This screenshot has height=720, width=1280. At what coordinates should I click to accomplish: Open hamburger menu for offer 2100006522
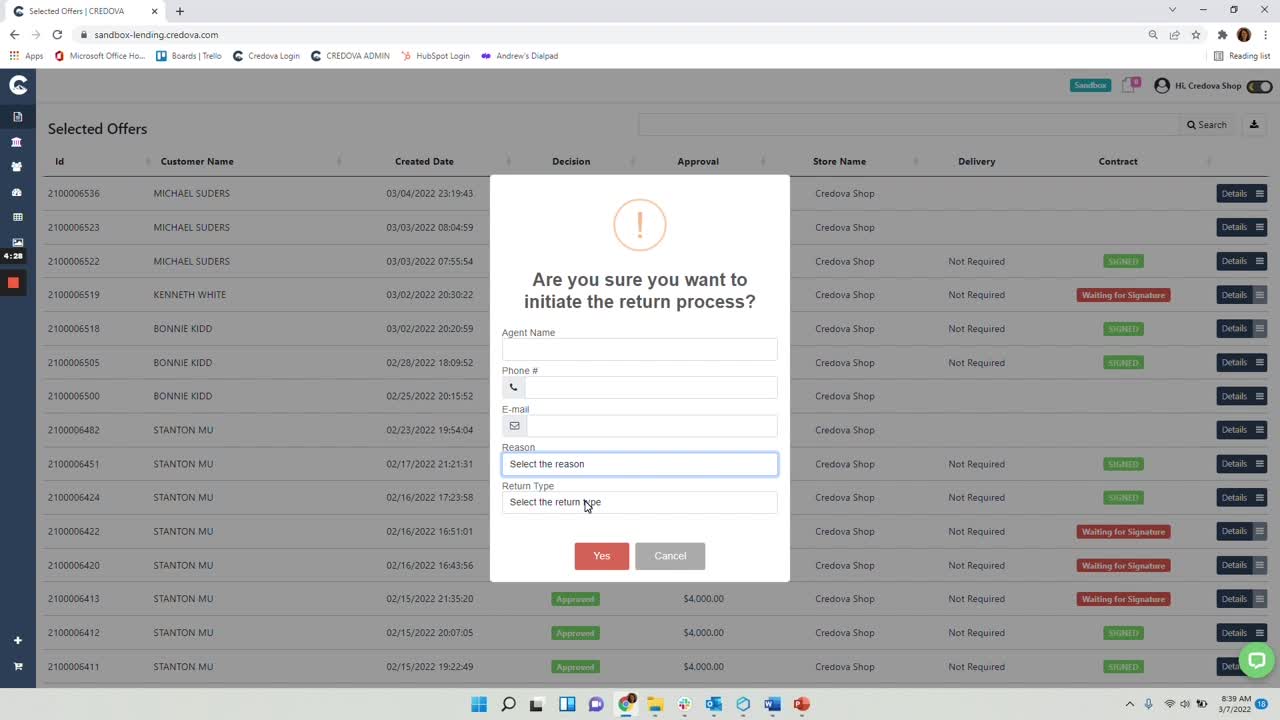(1260, 261)
